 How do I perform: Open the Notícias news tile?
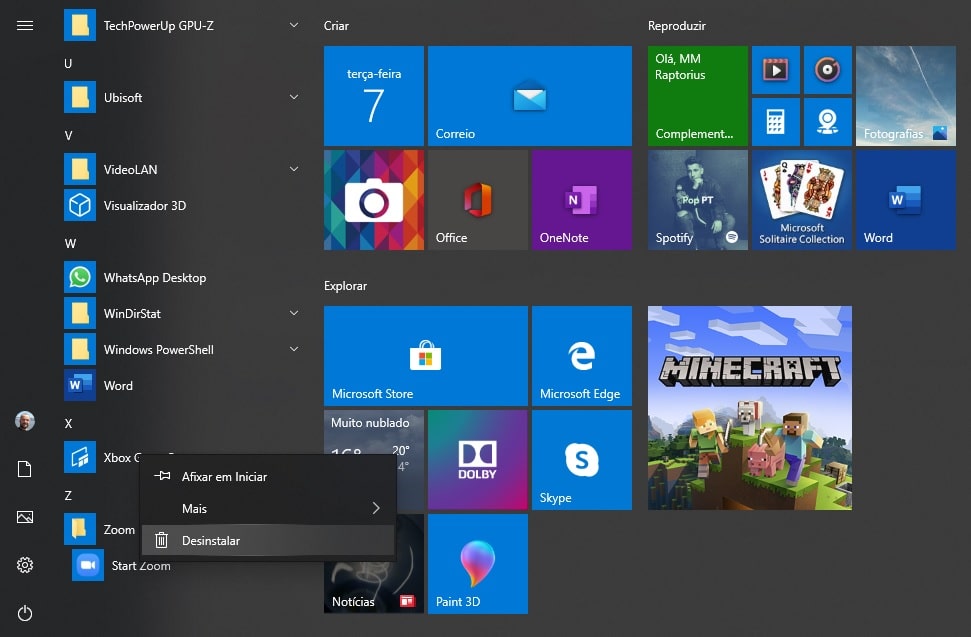[x=374, y=588]
